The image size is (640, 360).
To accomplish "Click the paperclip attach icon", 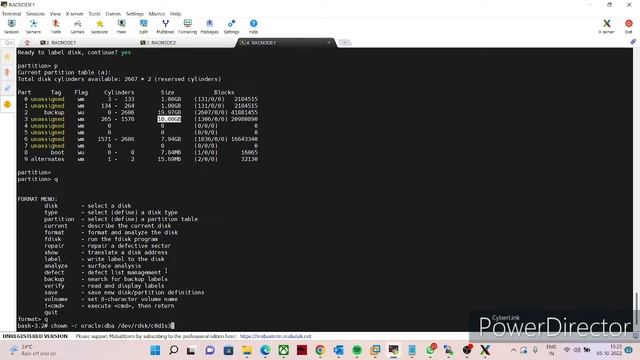I will (x=633, y=42).
